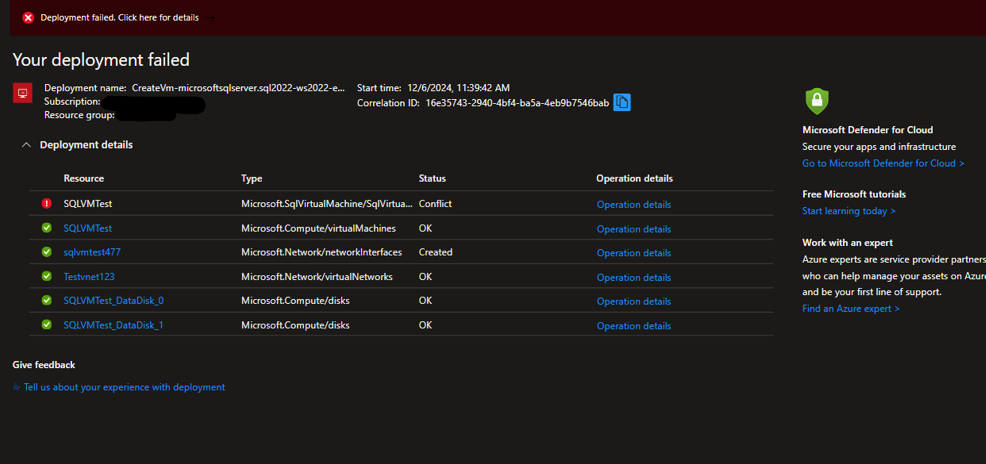
Task: Click the 'Your deployment failed' heading
Action: point(101,60)
